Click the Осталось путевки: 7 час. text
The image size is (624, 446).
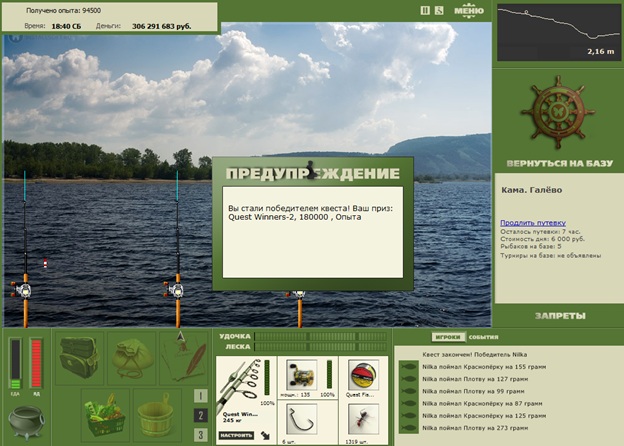540,232
